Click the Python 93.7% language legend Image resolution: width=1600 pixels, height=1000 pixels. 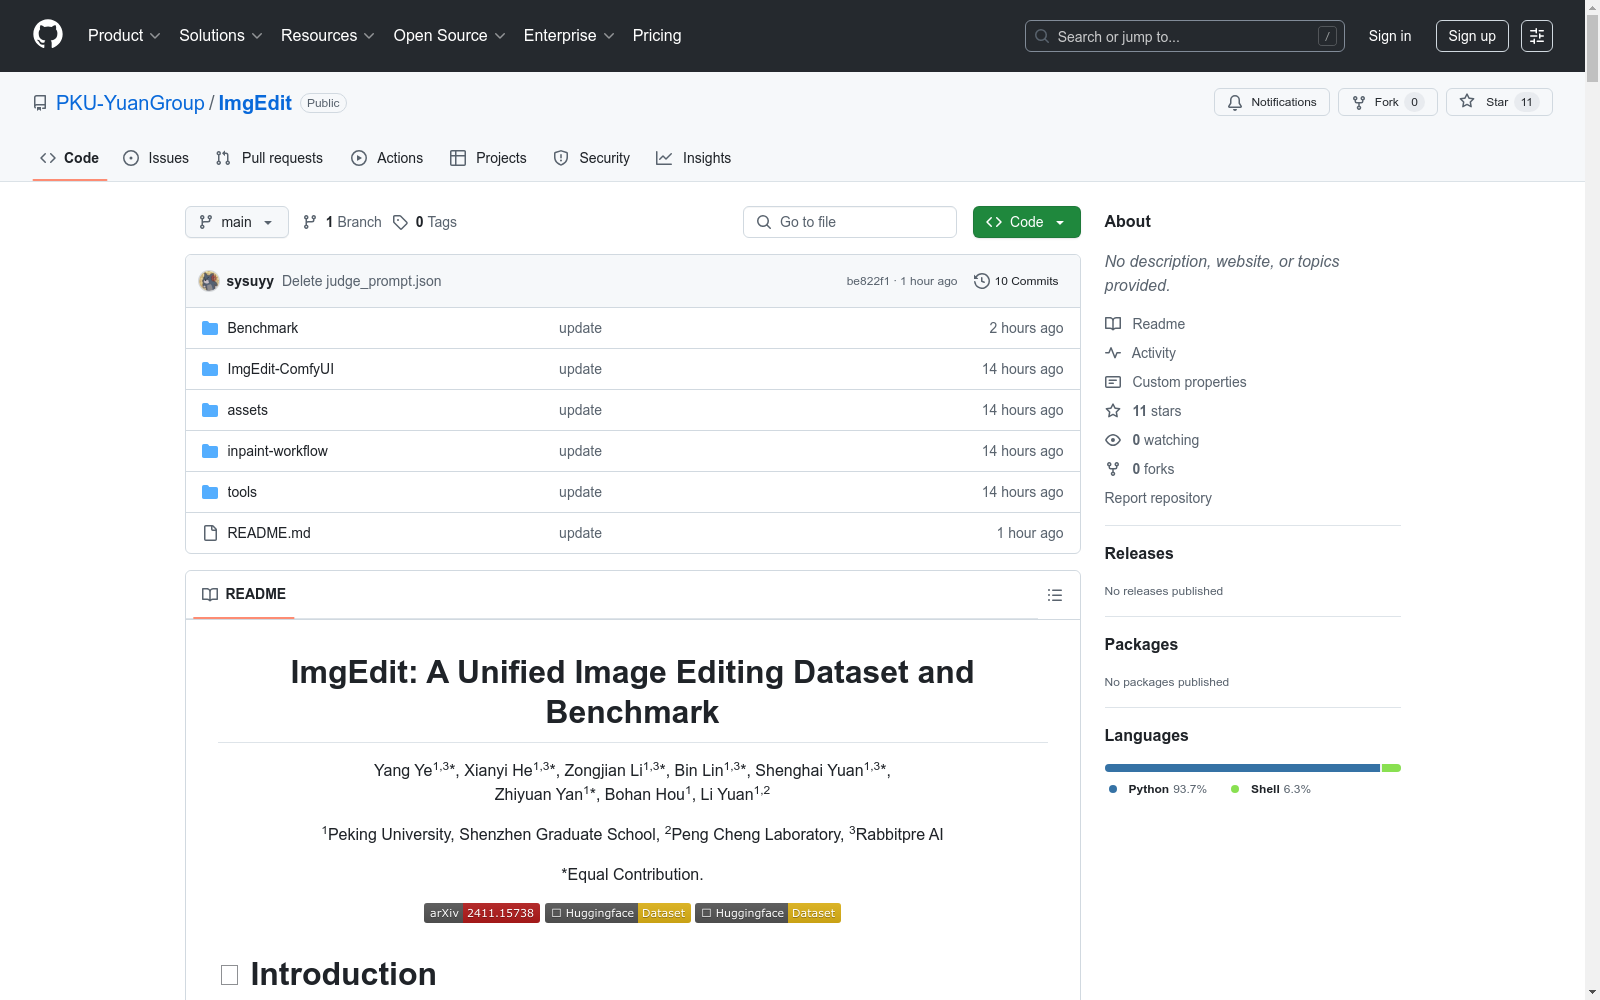coord(1158,789)
